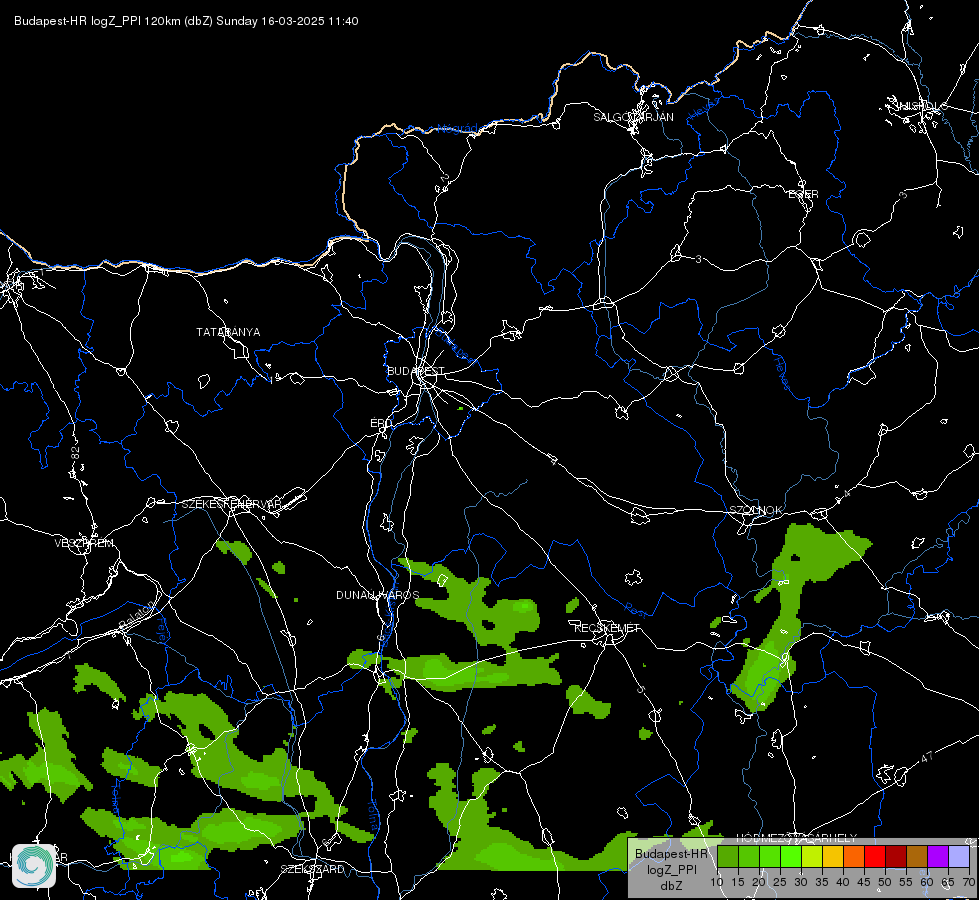Click the swirl logo icon in bottom-left corner
The width and height of the screenshot is (979, 900).
point(34,866)
